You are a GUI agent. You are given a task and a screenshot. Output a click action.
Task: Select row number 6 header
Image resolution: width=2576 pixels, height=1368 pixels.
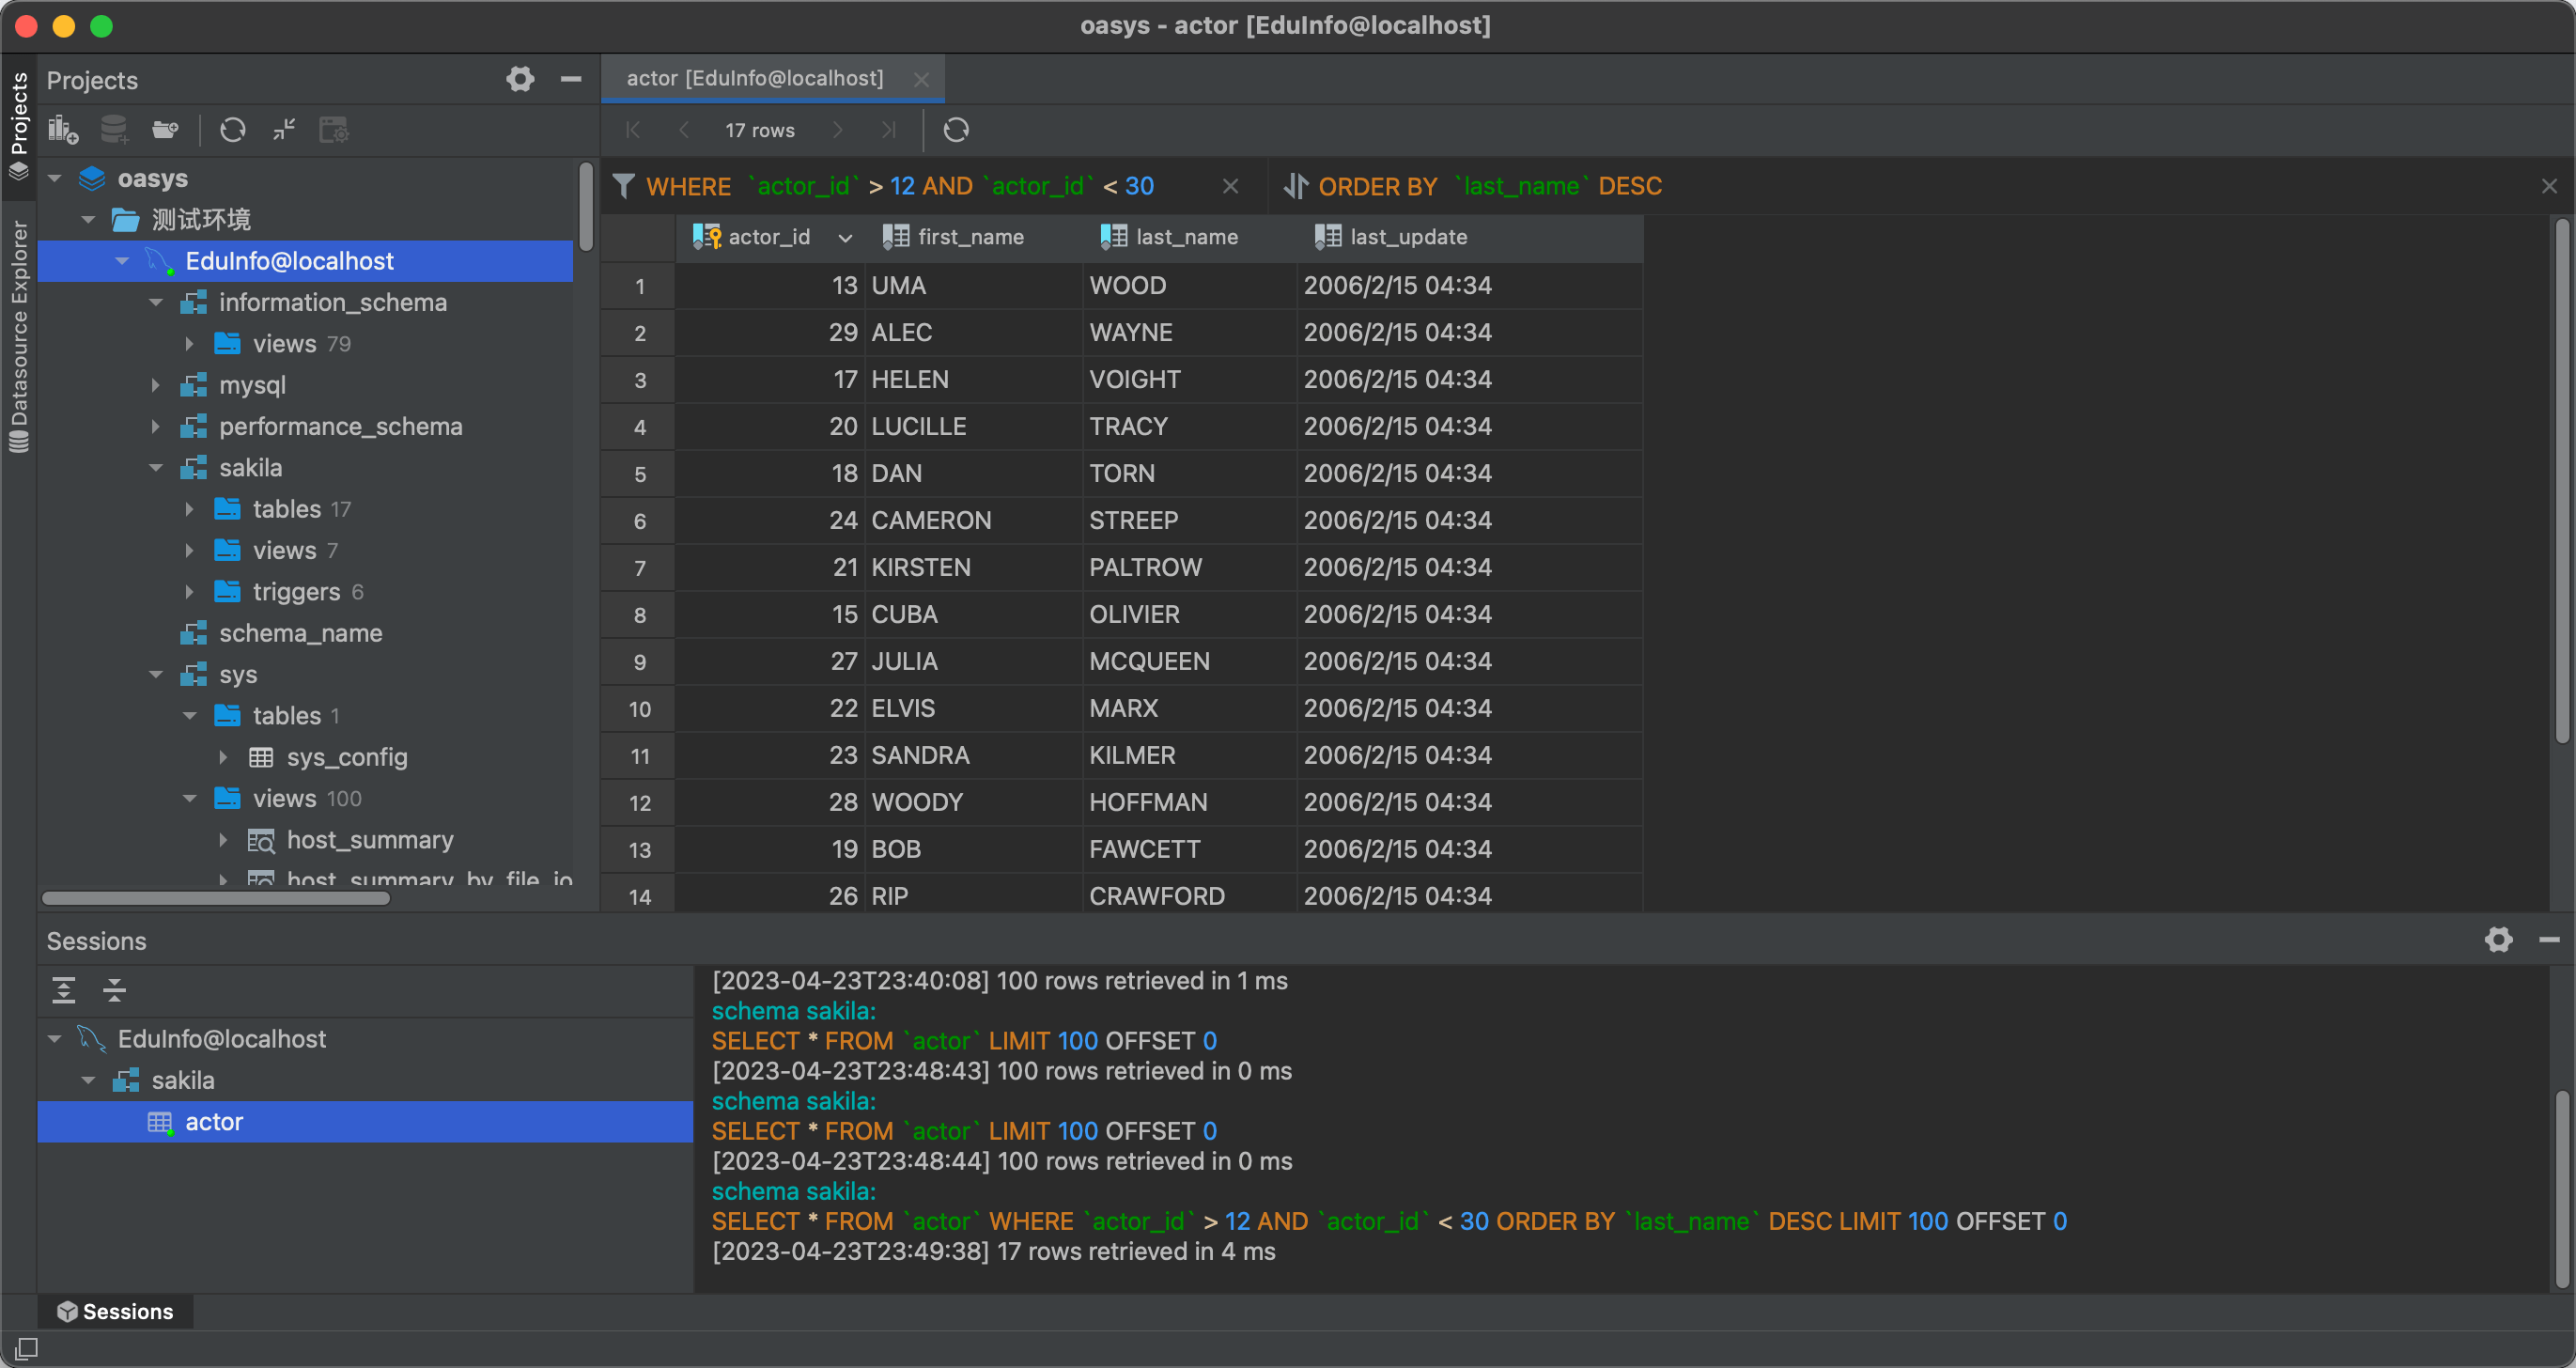(x=639, y=521)
